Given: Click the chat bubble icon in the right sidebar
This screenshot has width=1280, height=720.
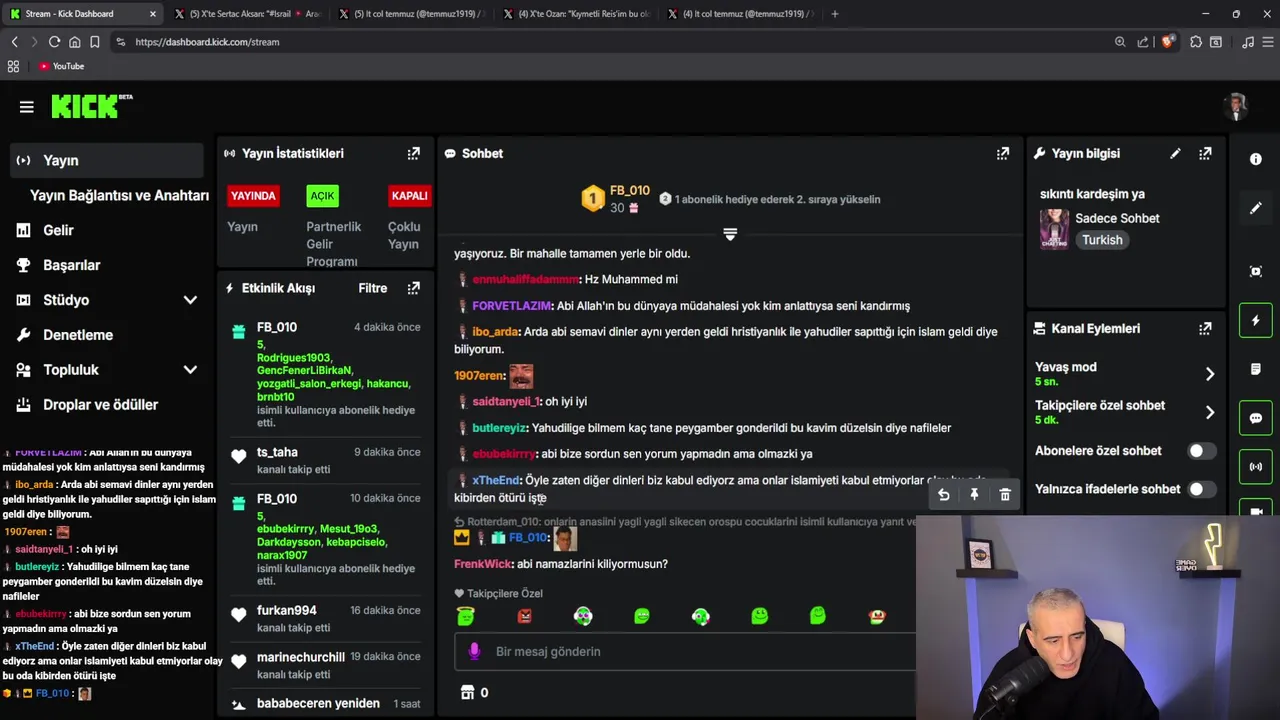Looking at the screenshot, I should 1256,418.
